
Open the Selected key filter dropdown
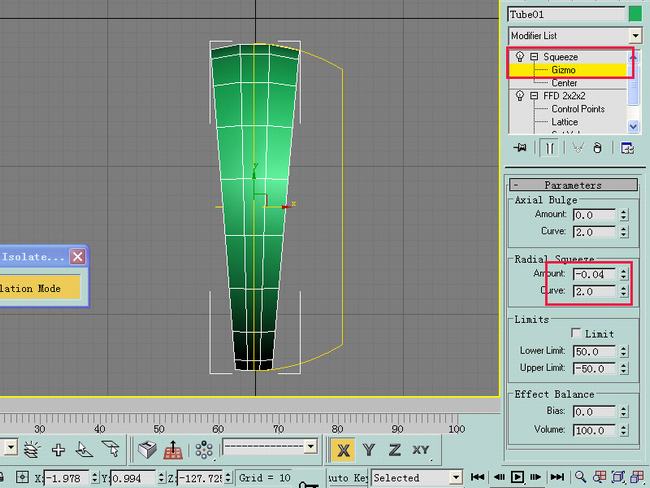pyautogui.click(x=456, y=478)
